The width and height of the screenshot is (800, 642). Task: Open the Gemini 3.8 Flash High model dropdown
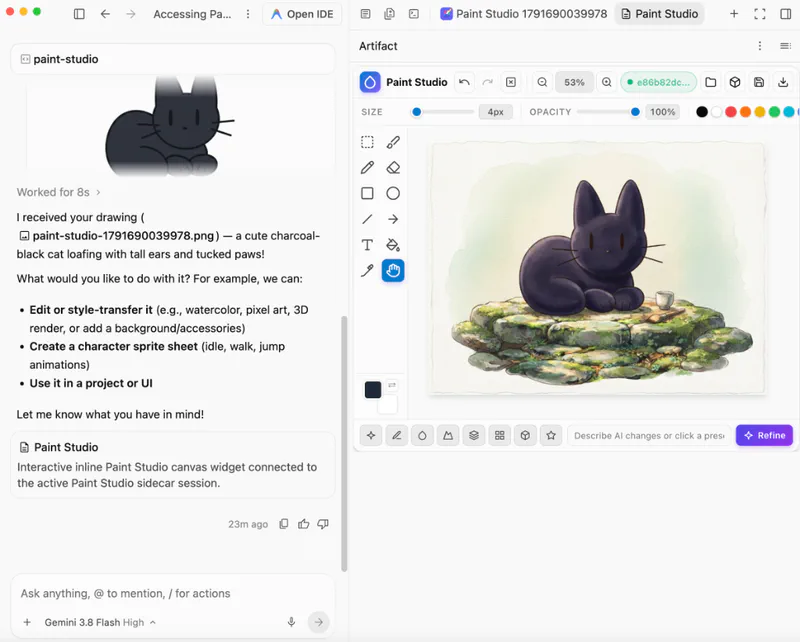click(x=99, y=623)
